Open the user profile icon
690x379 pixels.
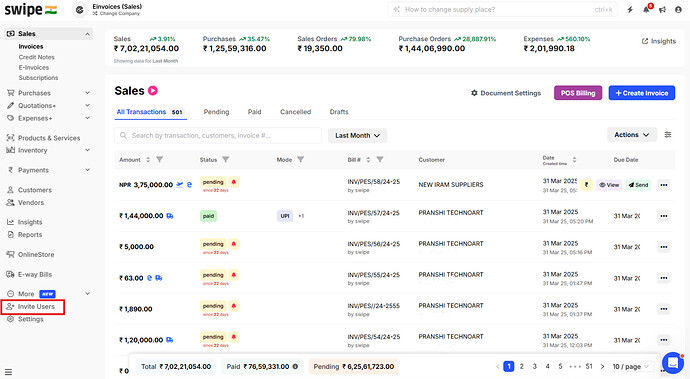tap(678, 10)
